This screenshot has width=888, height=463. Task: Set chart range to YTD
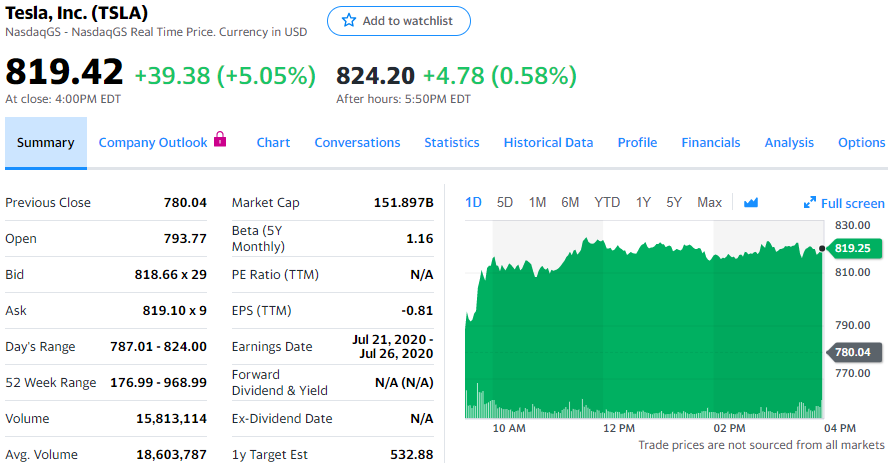pyautogui.click(x=607, y=202)
